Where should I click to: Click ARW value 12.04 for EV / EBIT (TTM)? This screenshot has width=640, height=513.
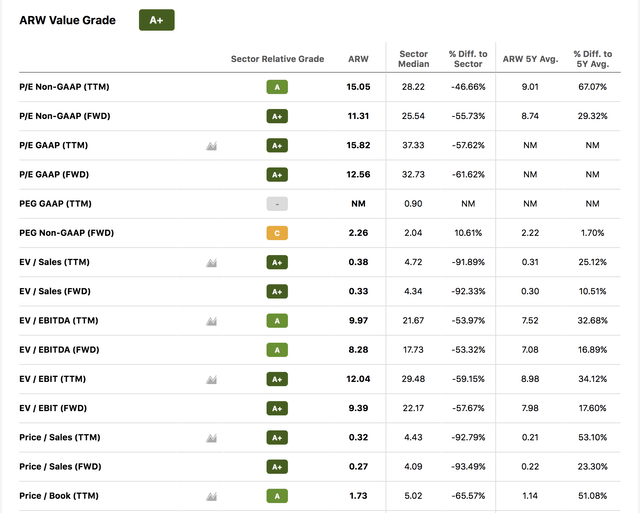pyautogui.click(x=358, y=379)
